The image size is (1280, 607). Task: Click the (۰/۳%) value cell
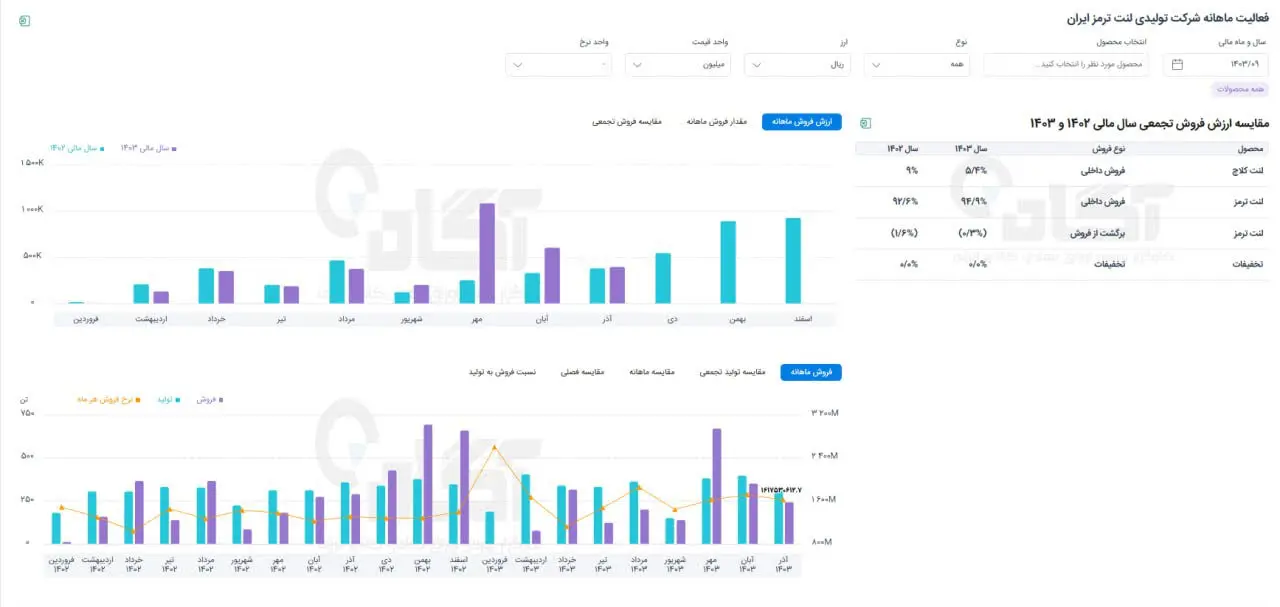(x=972, y=233)
